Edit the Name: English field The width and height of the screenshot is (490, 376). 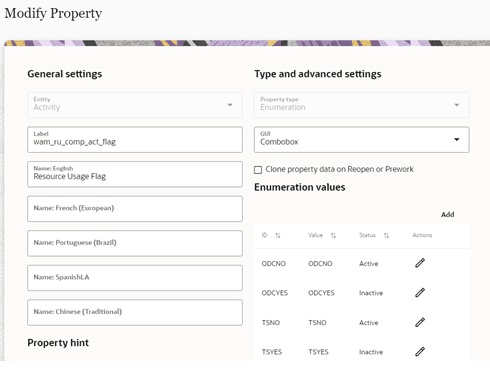(x=135, y=174)
